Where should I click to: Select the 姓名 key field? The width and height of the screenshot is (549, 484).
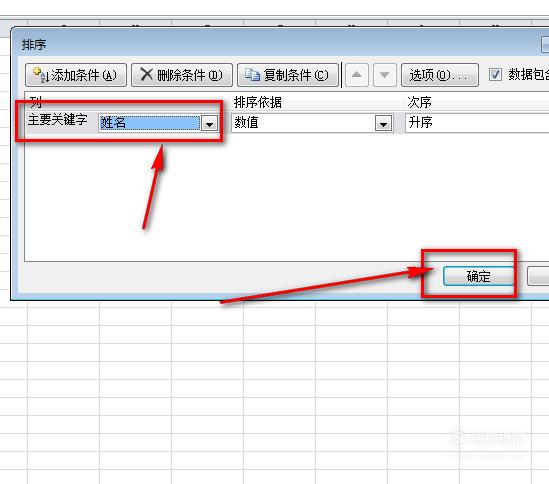tap(150, 123)
